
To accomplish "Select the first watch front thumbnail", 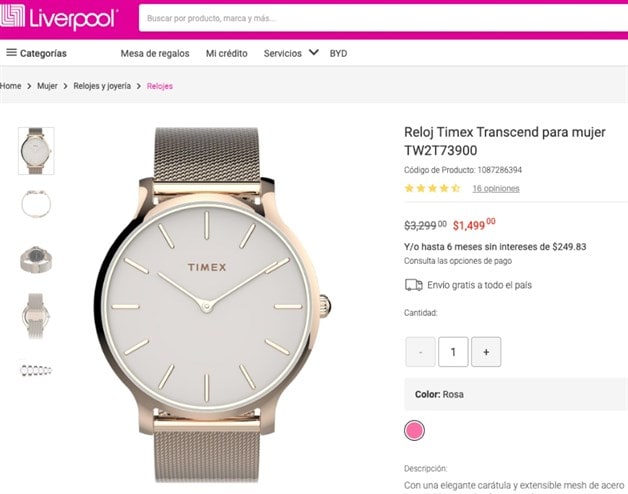I will [36, 150].
